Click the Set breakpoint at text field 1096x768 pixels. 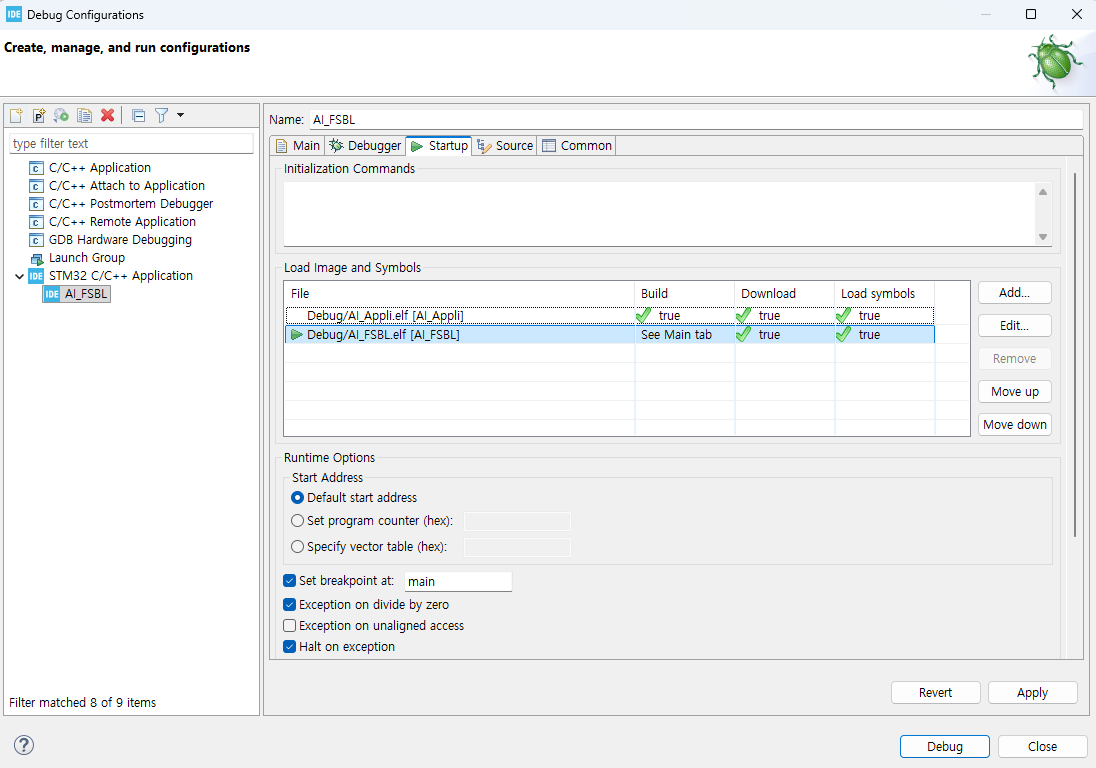point(457,581)
